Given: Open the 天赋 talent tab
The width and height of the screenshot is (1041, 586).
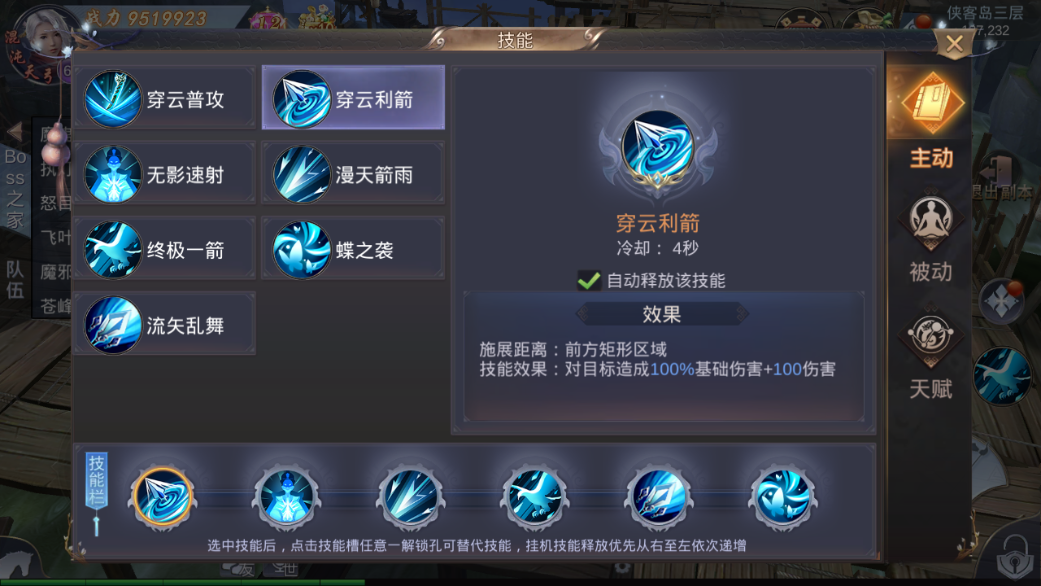Looking at the screenshot, I should 931,353.
